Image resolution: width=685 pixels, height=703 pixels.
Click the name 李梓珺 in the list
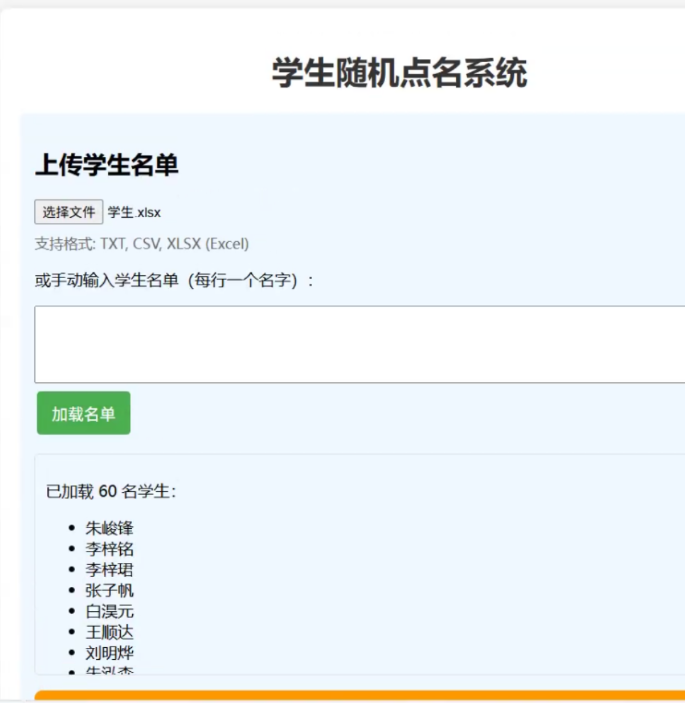pos(109,570)
